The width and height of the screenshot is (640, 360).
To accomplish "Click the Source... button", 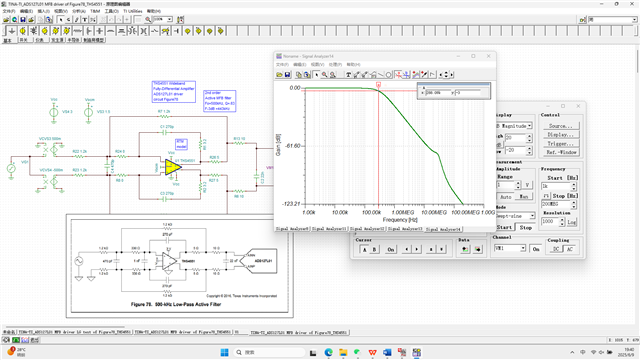I will [561, 126].
